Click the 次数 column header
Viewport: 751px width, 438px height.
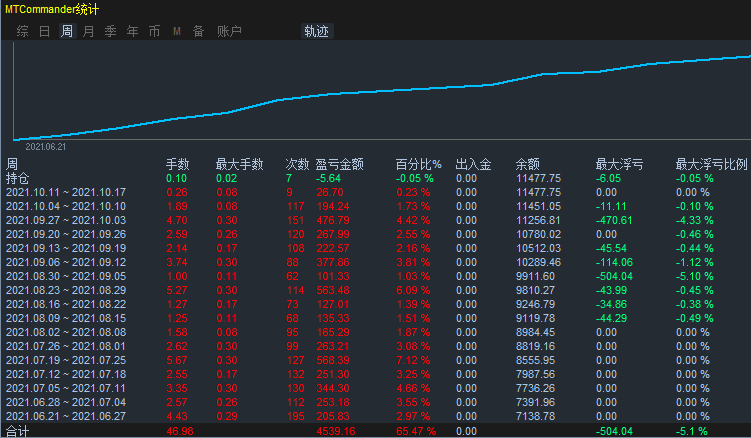297,164
